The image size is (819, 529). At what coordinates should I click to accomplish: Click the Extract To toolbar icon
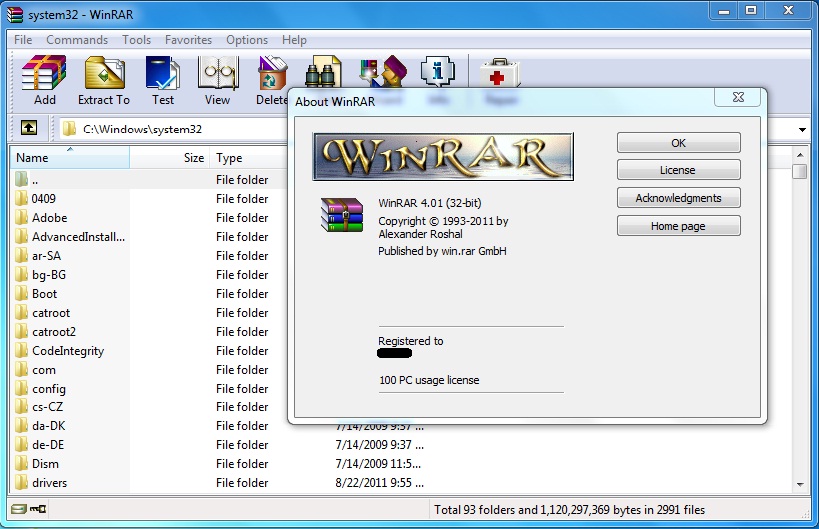[x=104, y=72]
